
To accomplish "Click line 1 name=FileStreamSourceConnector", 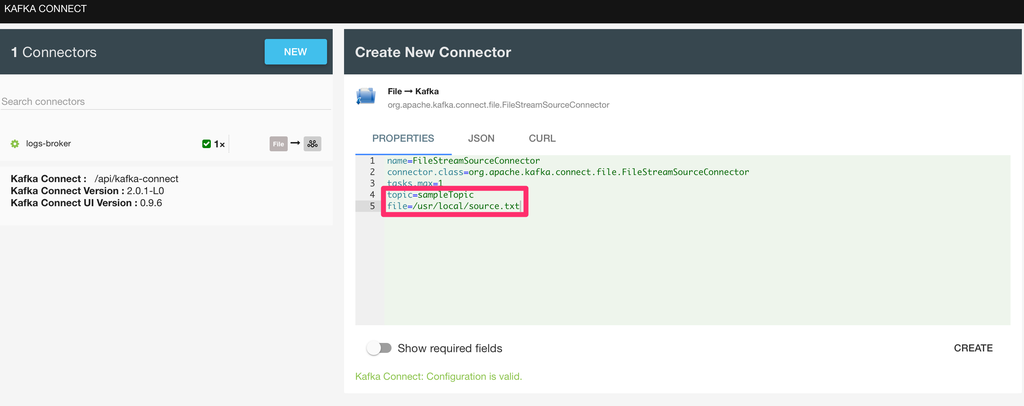I will point(463,161).
